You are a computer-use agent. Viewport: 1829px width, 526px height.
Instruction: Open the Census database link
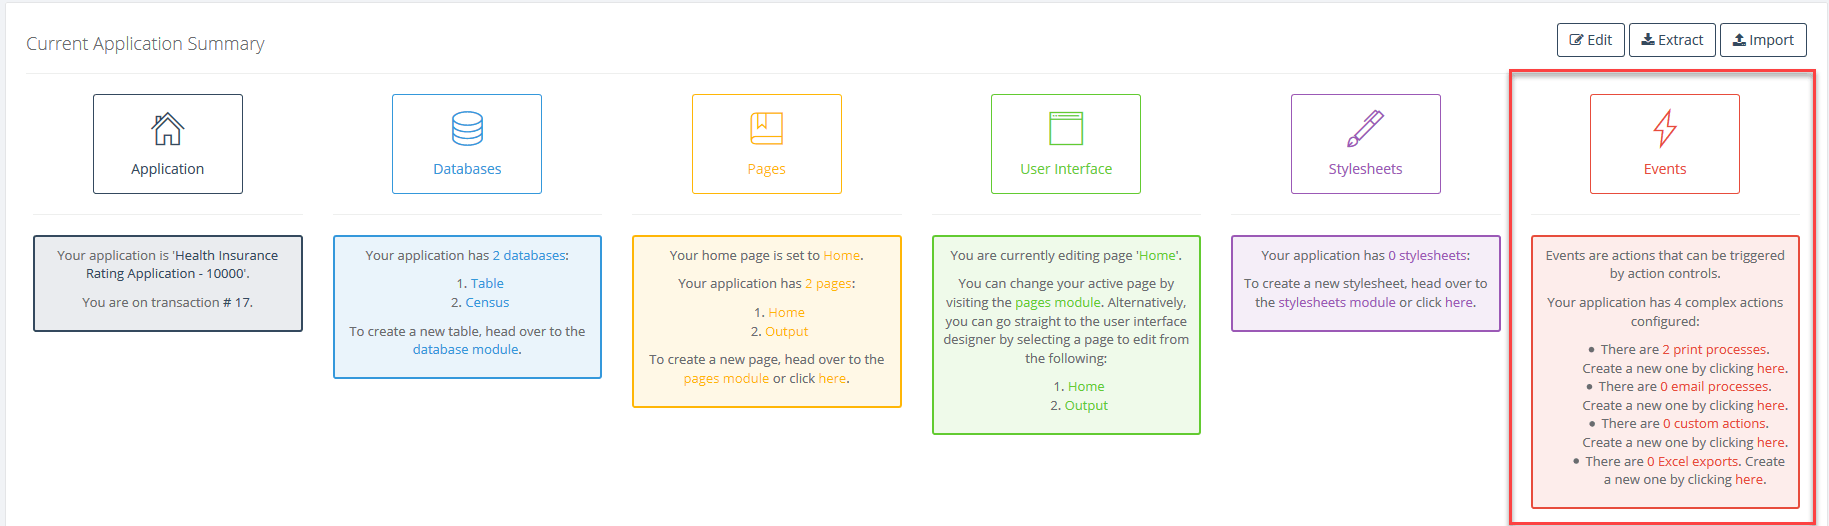click(x=487, y=303)
